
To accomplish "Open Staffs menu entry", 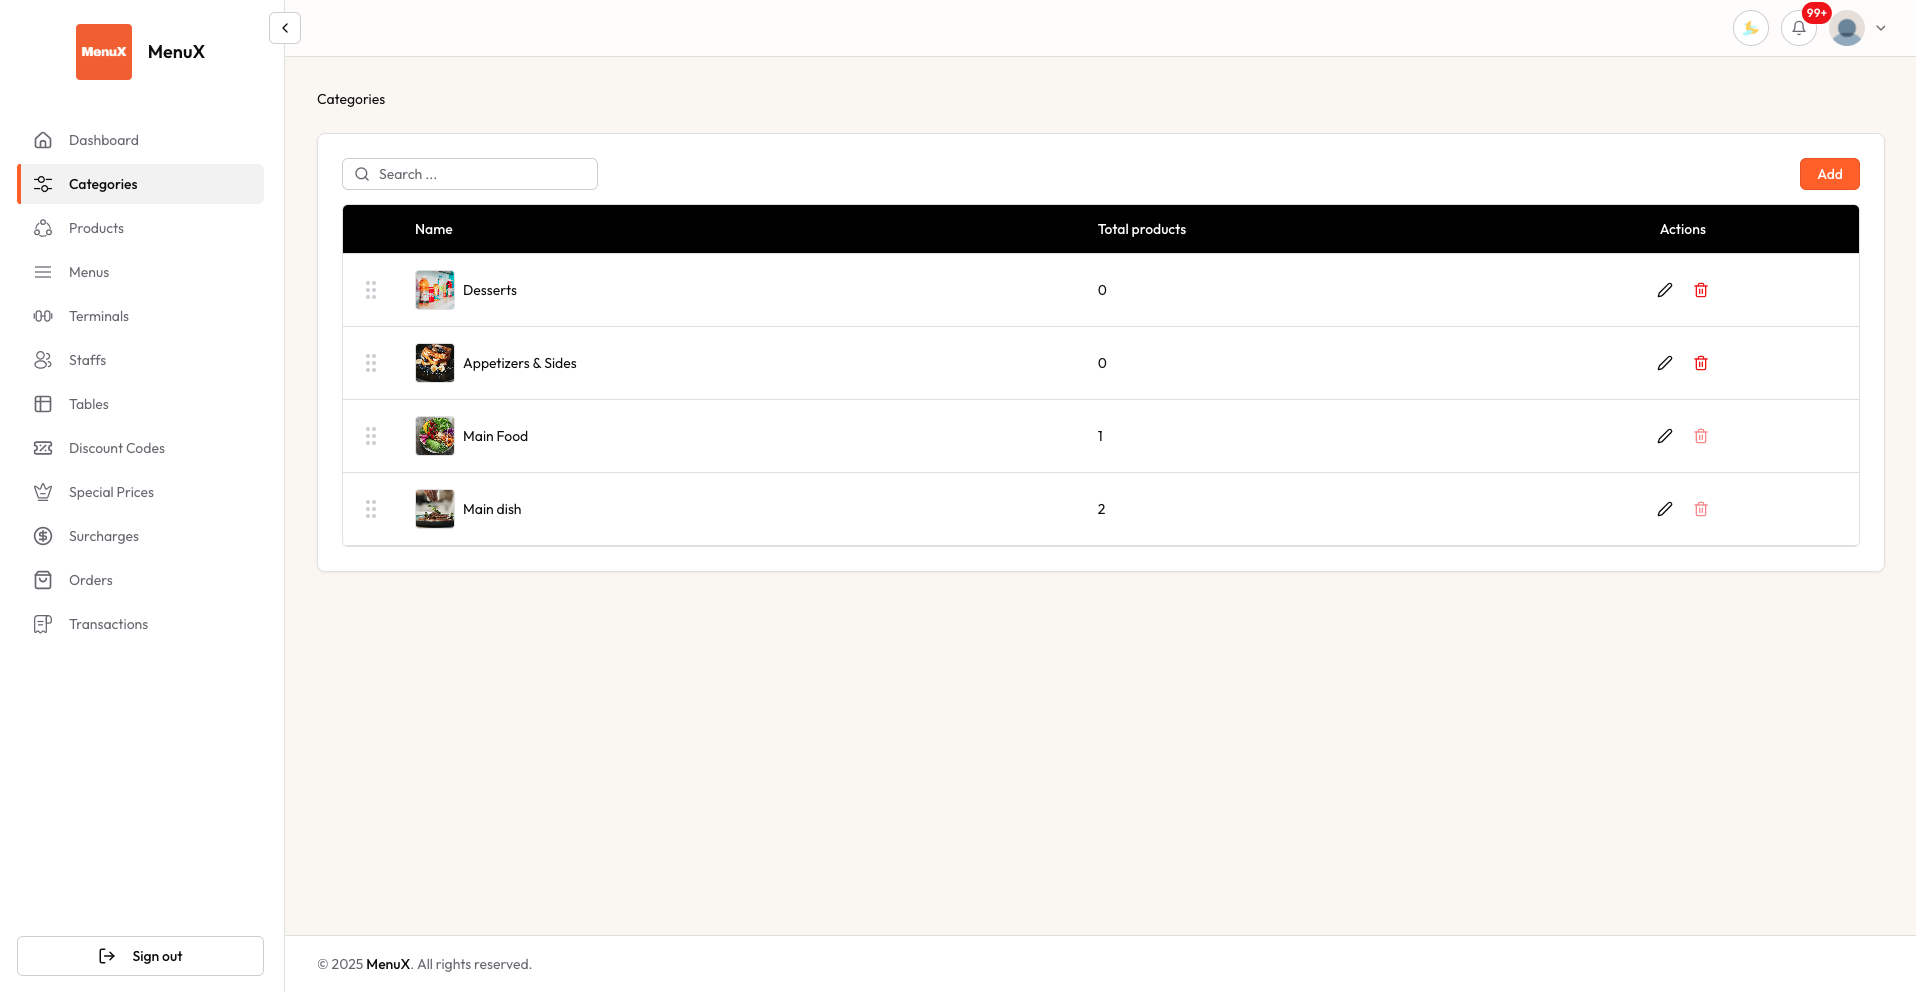I will click(x=140, y=360).
